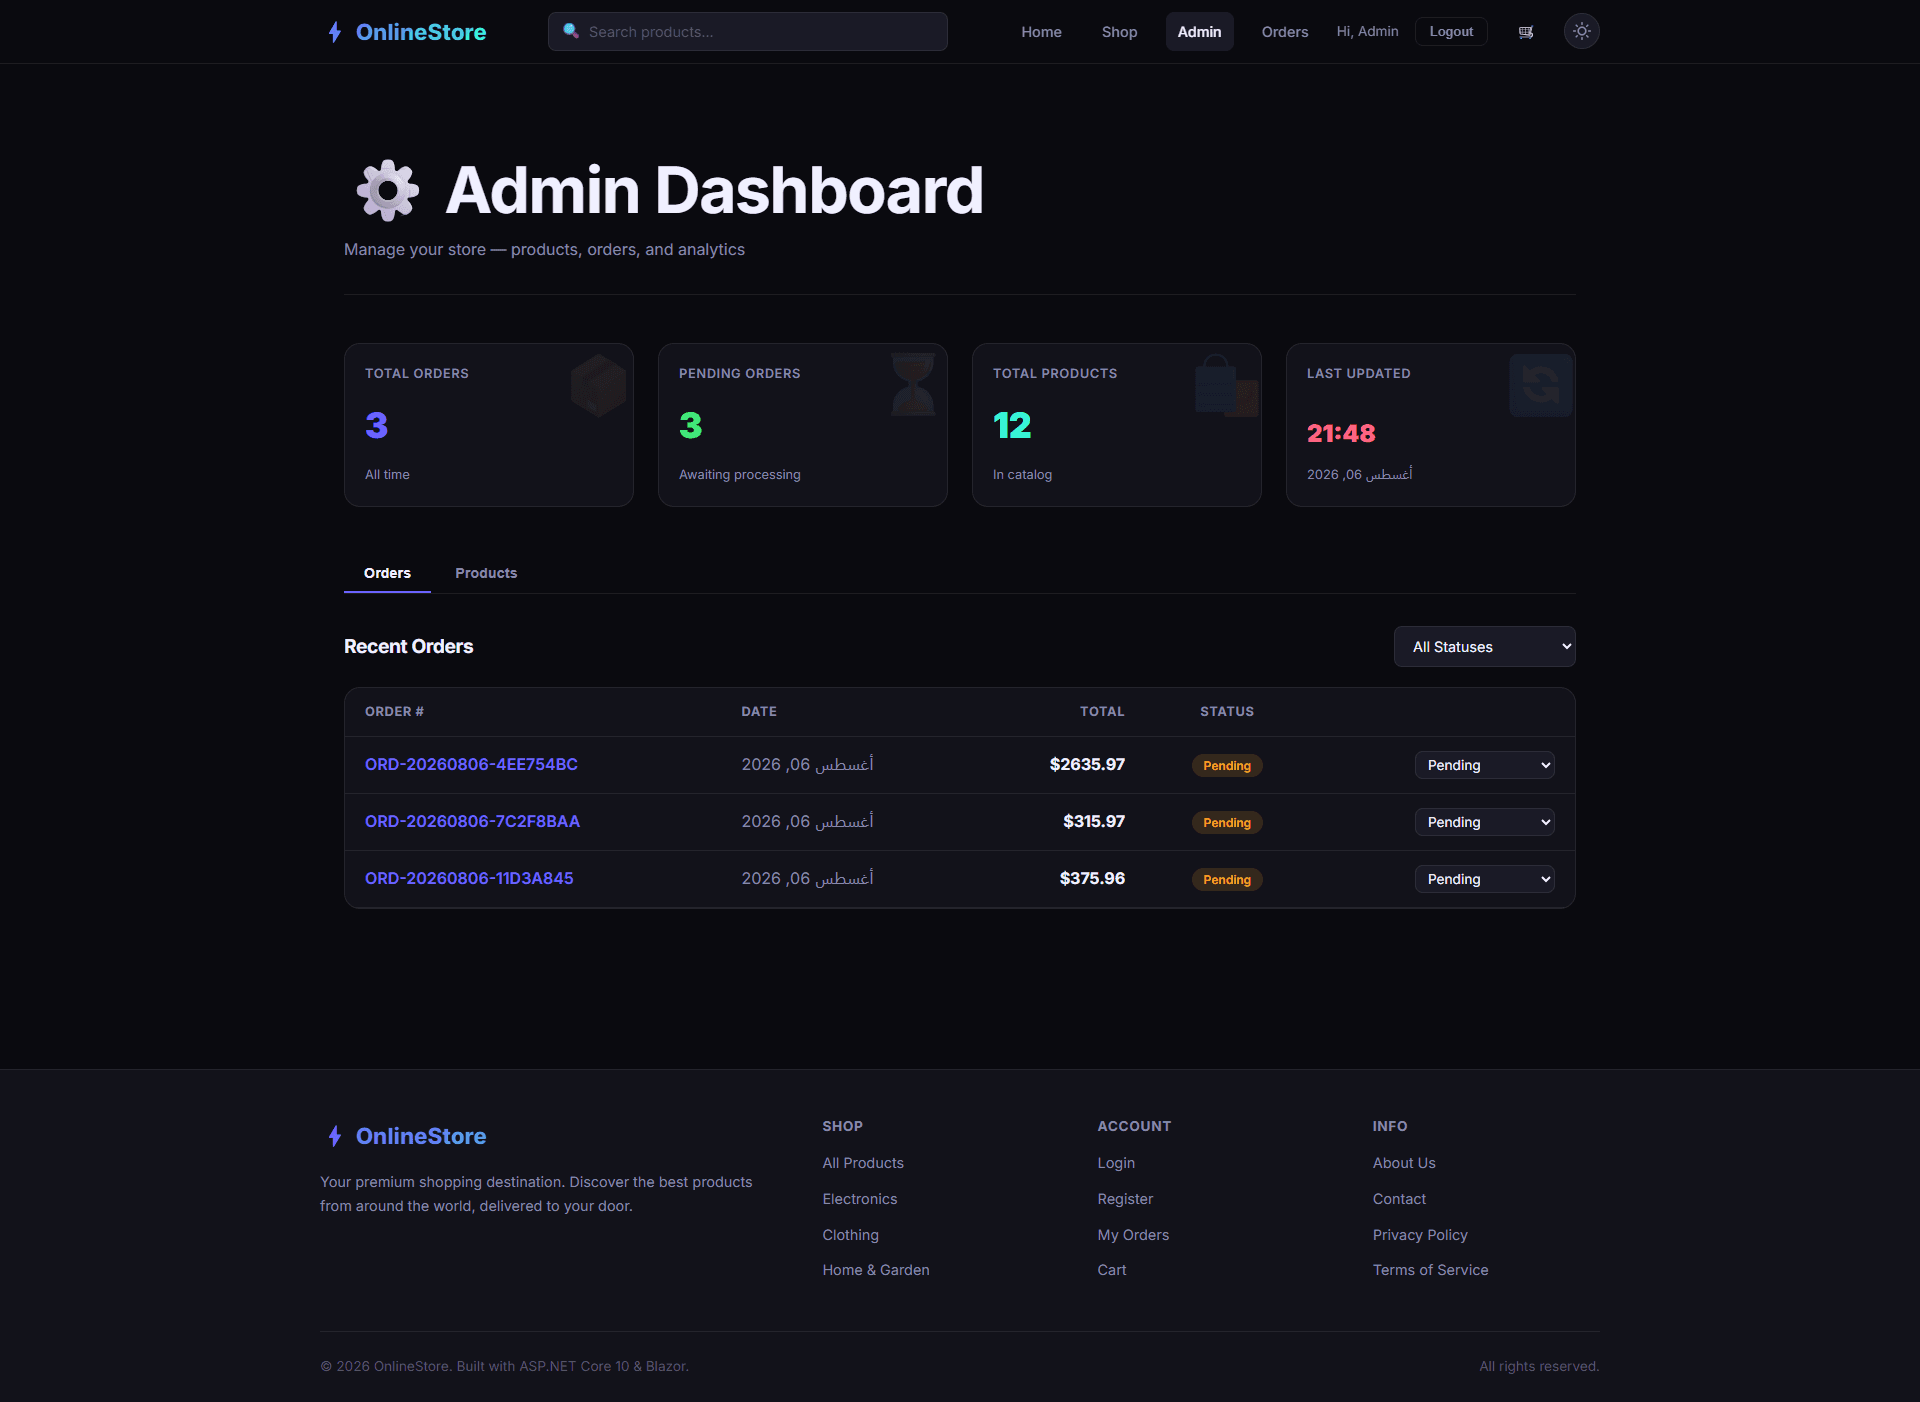This screenshot has width=1920, height=1402.
Task: Open order link ORD-20260806-4EE754BC
Action: [x=471, y=764]
